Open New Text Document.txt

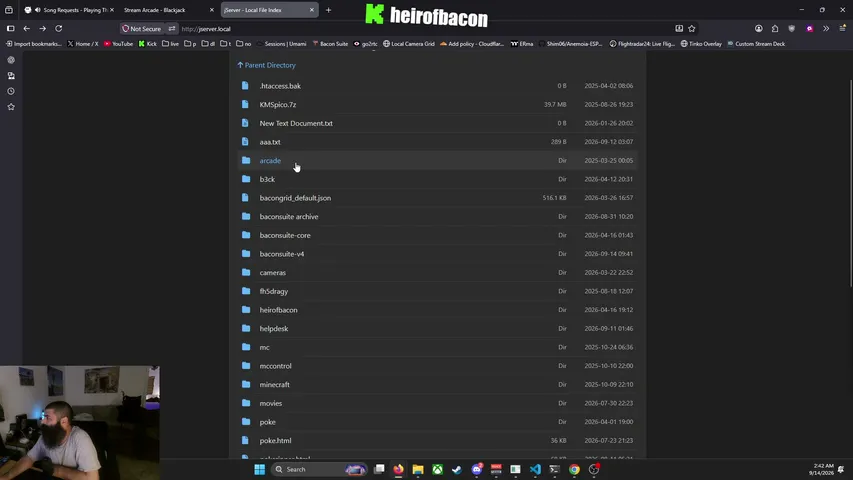(x=296, y=124)
